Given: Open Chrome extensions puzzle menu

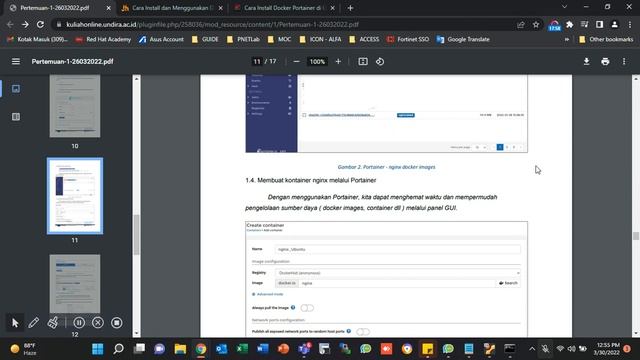Looking at the screenshot, I should tap(569, 25).
